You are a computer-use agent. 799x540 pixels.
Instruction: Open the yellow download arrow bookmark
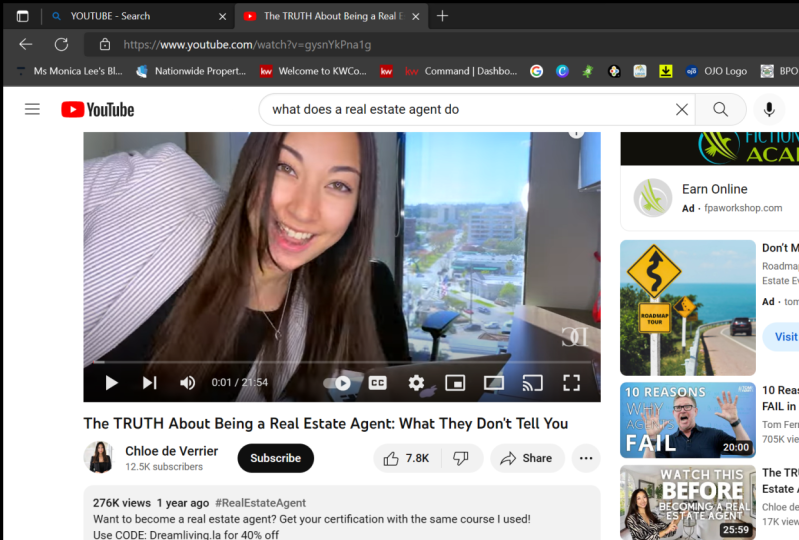click(x=665, y=71)
